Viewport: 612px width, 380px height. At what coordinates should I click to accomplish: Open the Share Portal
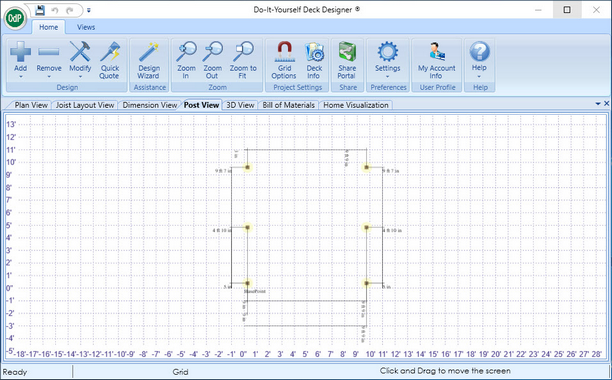point(347,60)
